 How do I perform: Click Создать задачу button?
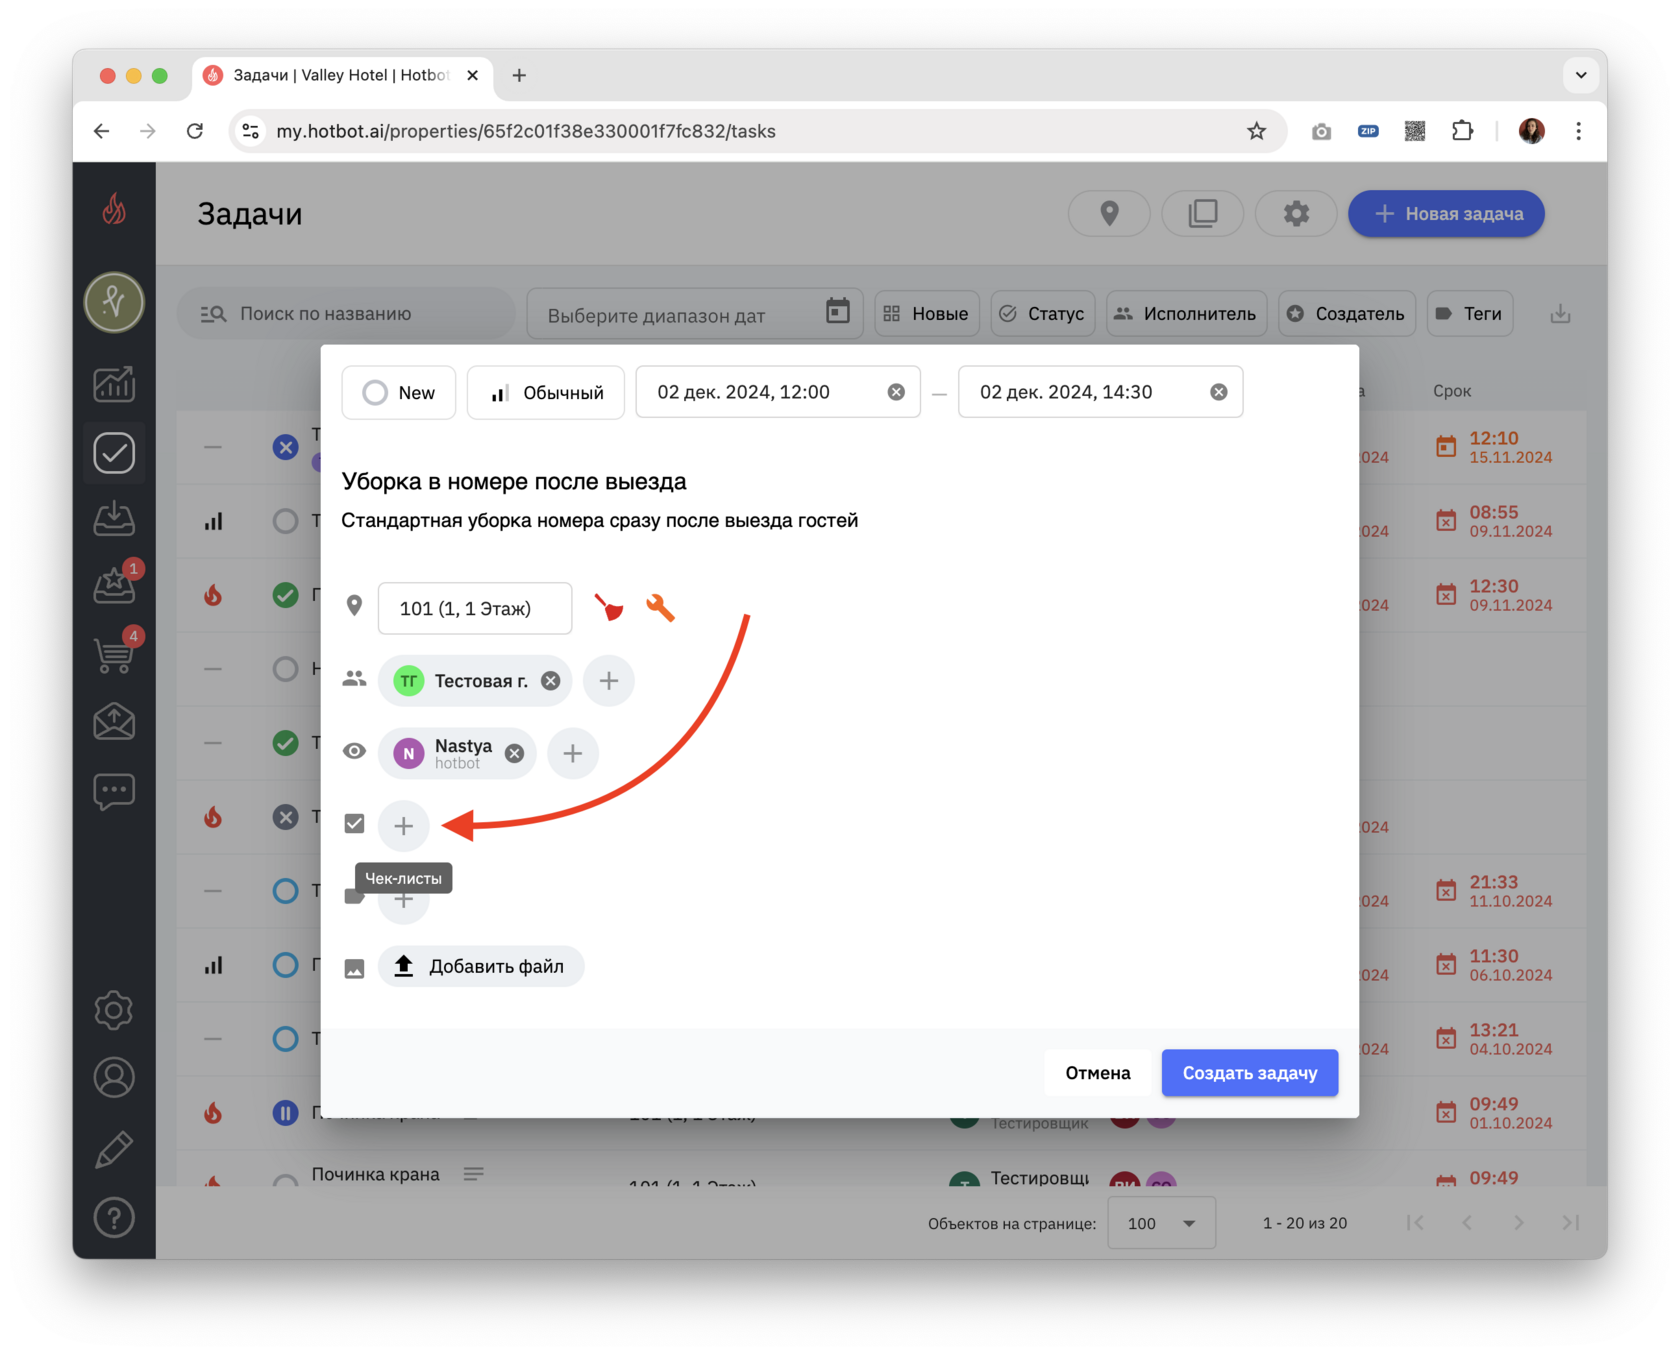click(1249, 1073)
